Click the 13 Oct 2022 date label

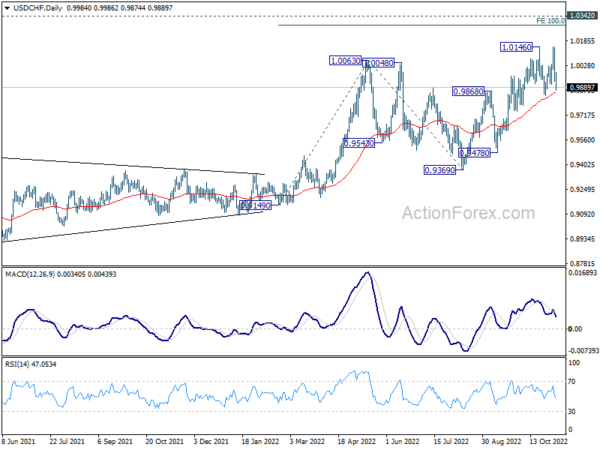pyautogui.click(x=548, y=441)
